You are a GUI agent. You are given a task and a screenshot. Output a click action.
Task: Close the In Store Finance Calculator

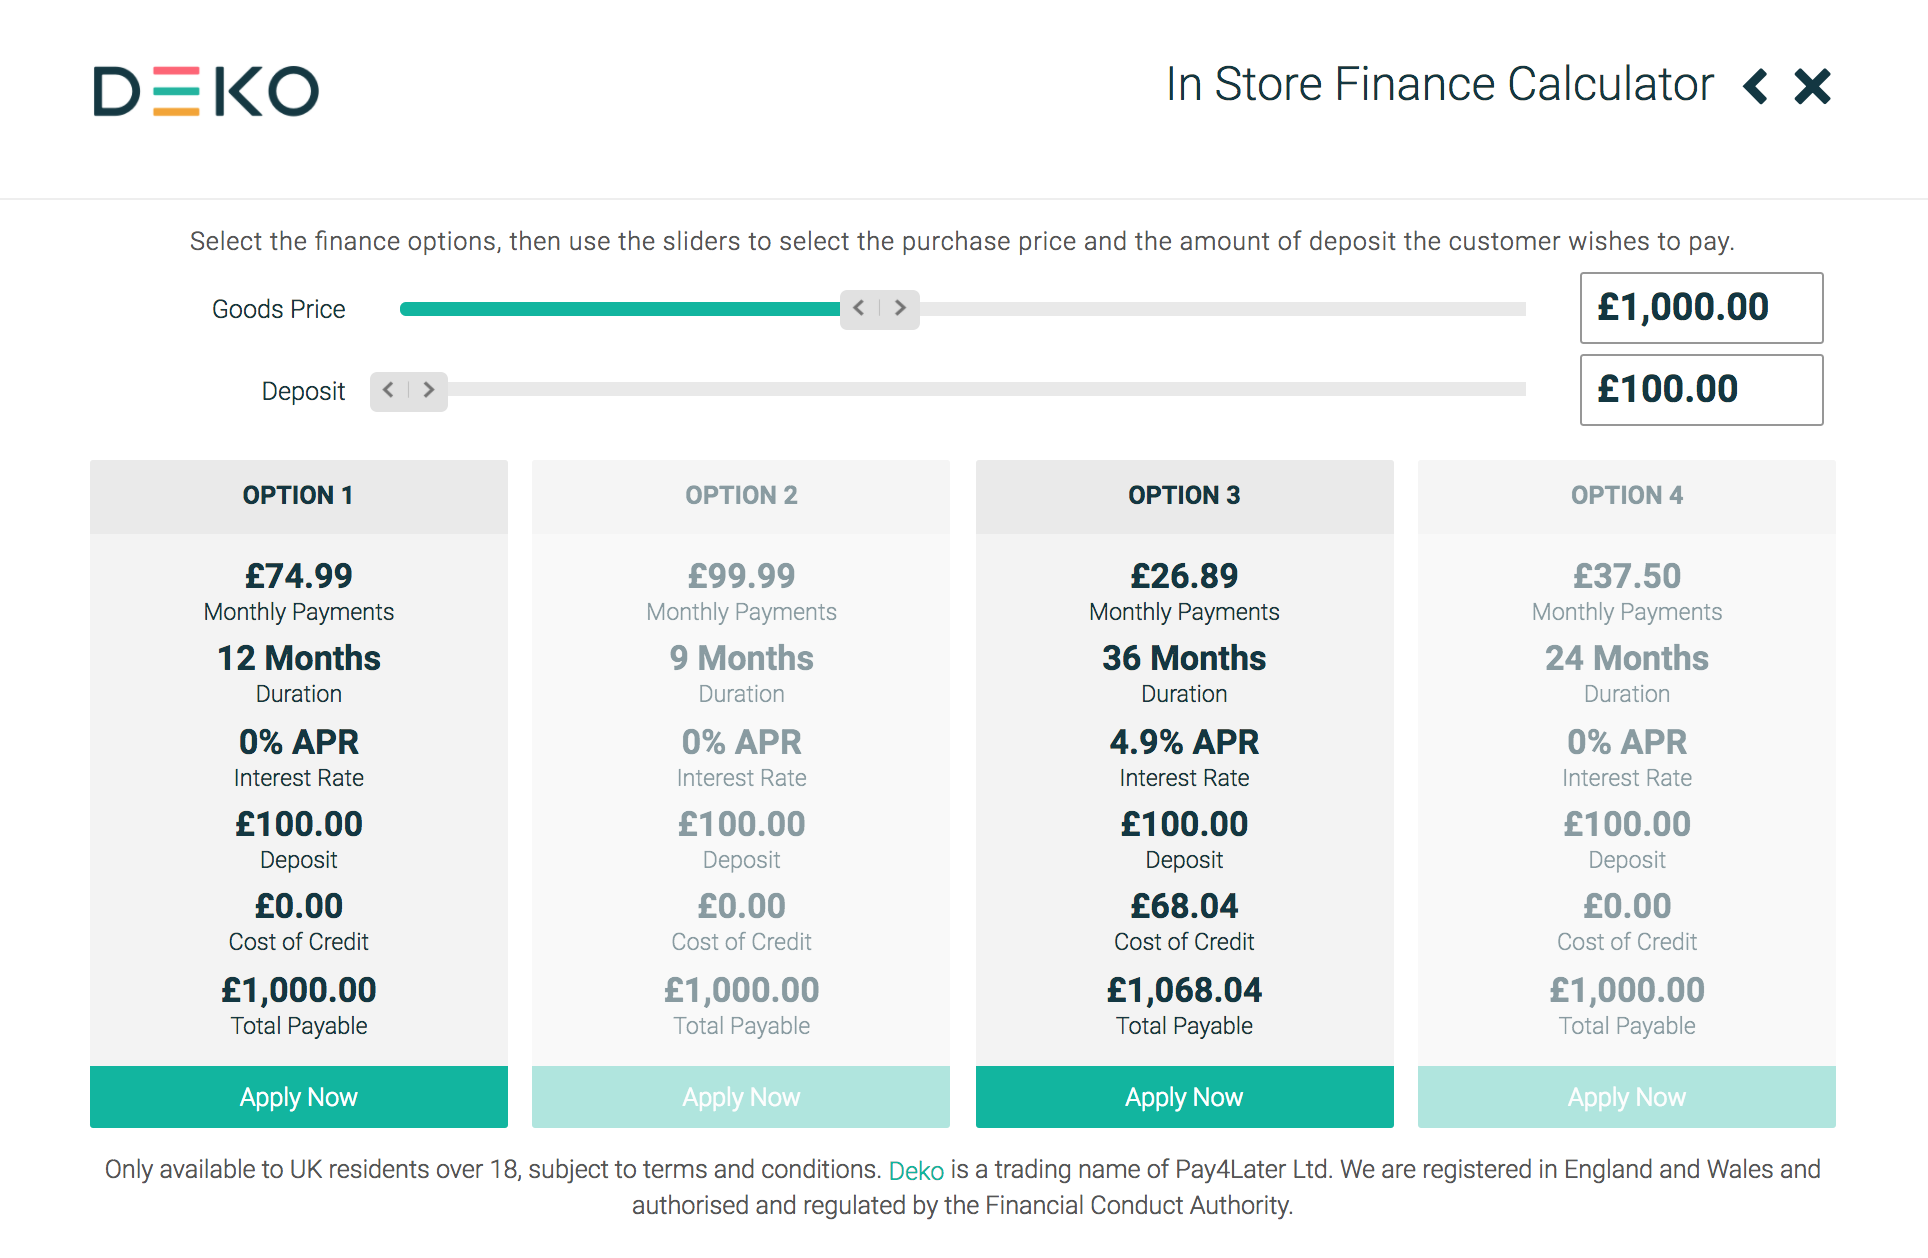1812,86
